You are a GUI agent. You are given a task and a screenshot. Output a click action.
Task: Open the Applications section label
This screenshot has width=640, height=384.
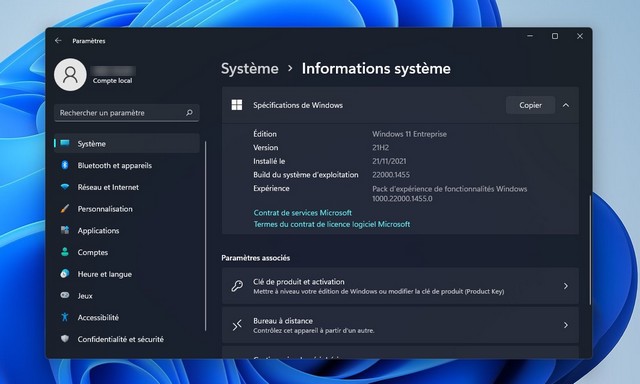click(x=98, y=231)
